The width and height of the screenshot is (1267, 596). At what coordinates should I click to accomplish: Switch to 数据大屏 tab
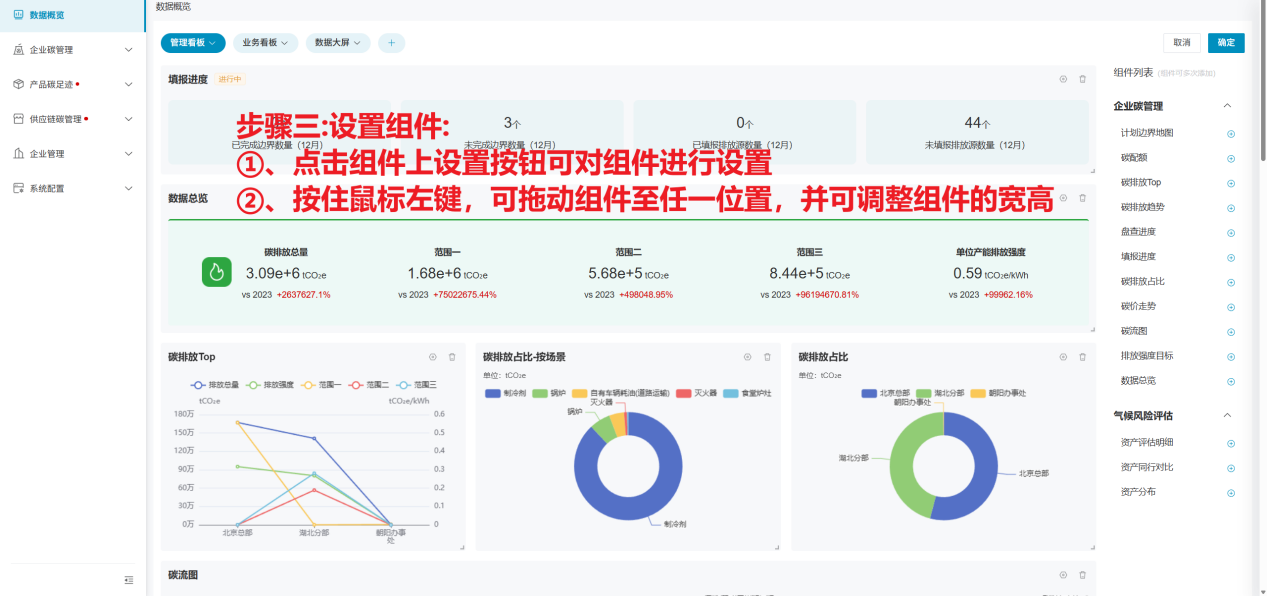click(x=338, y=43)
